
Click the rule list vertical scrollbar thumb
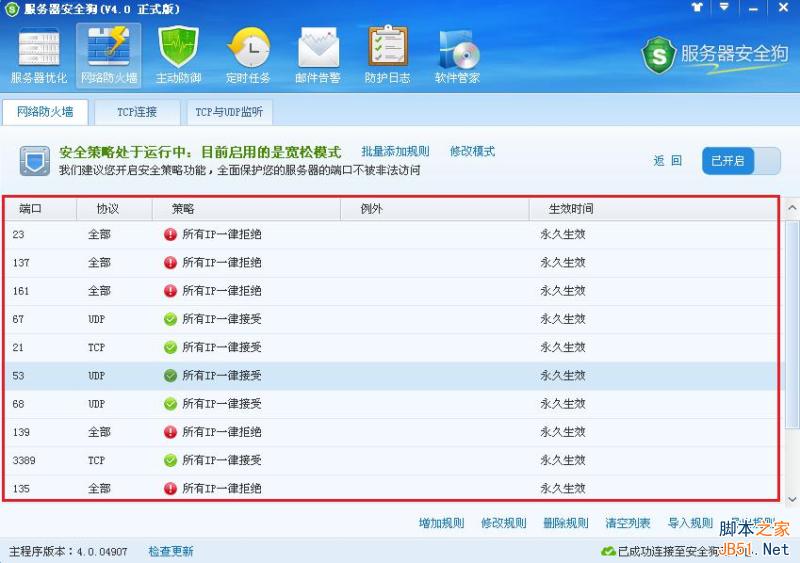click(792, 325)
